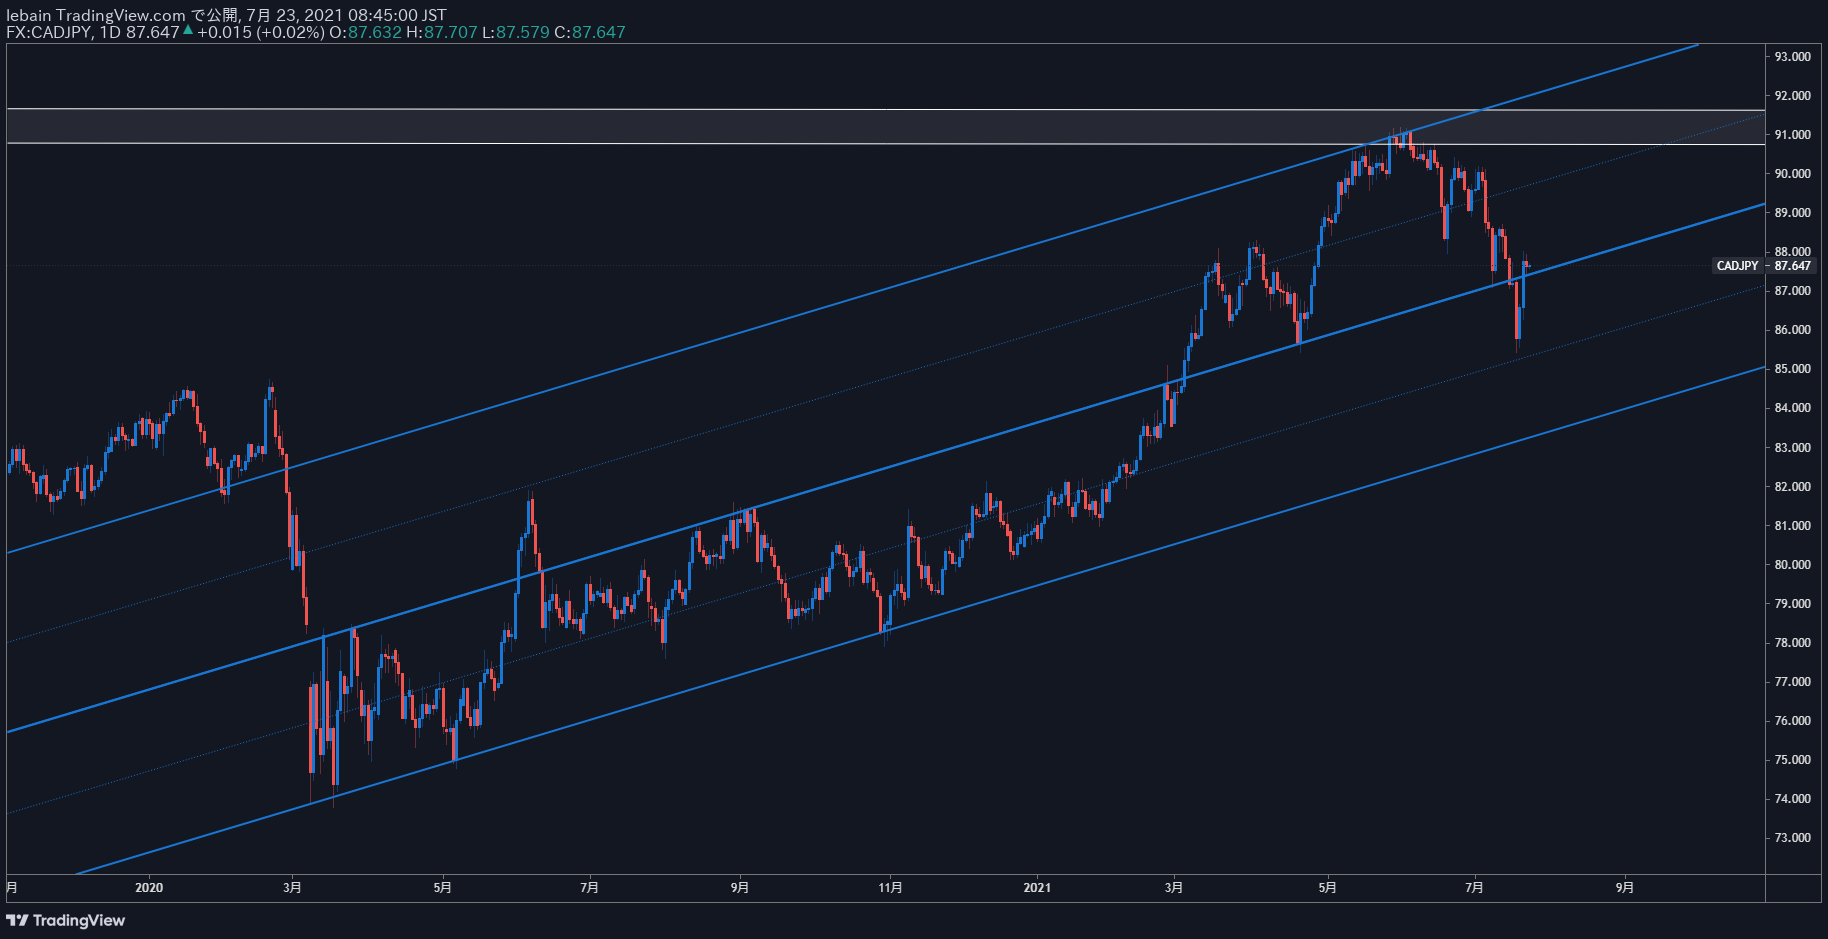Click the 85.000 price axis label
Screen dimensions: 1828x939
[x=1792, y=369]
